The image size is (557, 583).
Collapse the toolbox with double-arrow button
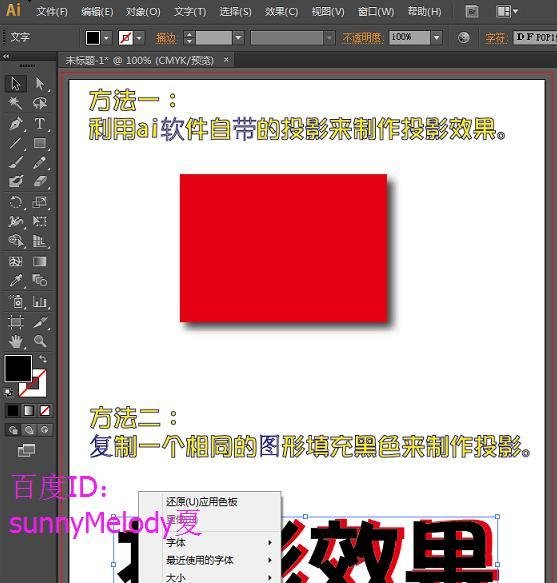click(x=6, y=57)
